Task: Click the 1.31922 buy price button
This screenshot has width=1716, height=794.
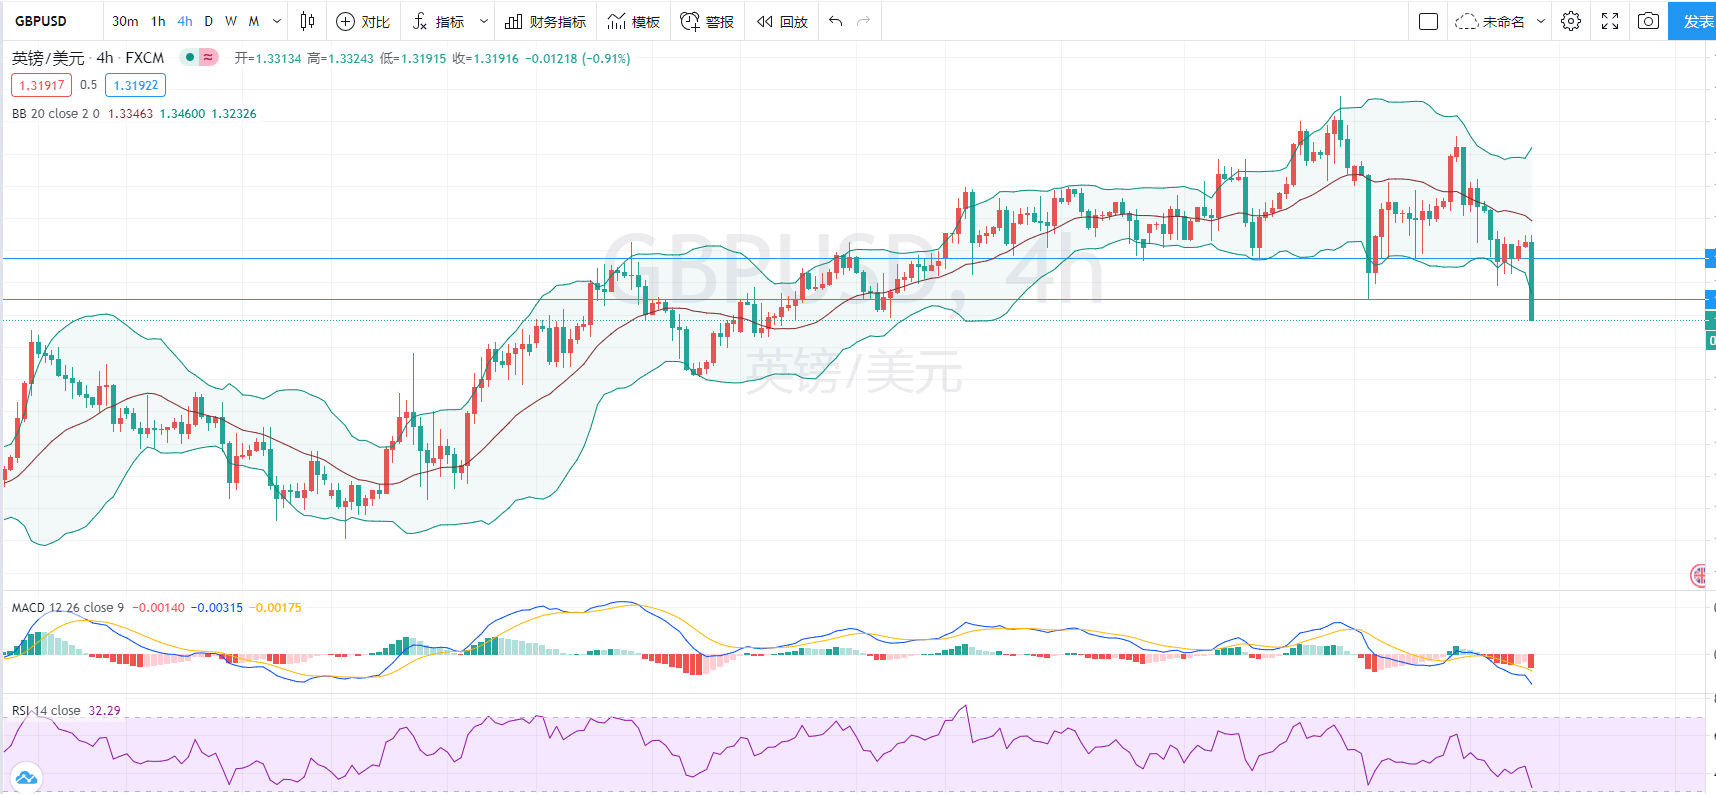Action: tap(135, 85)
